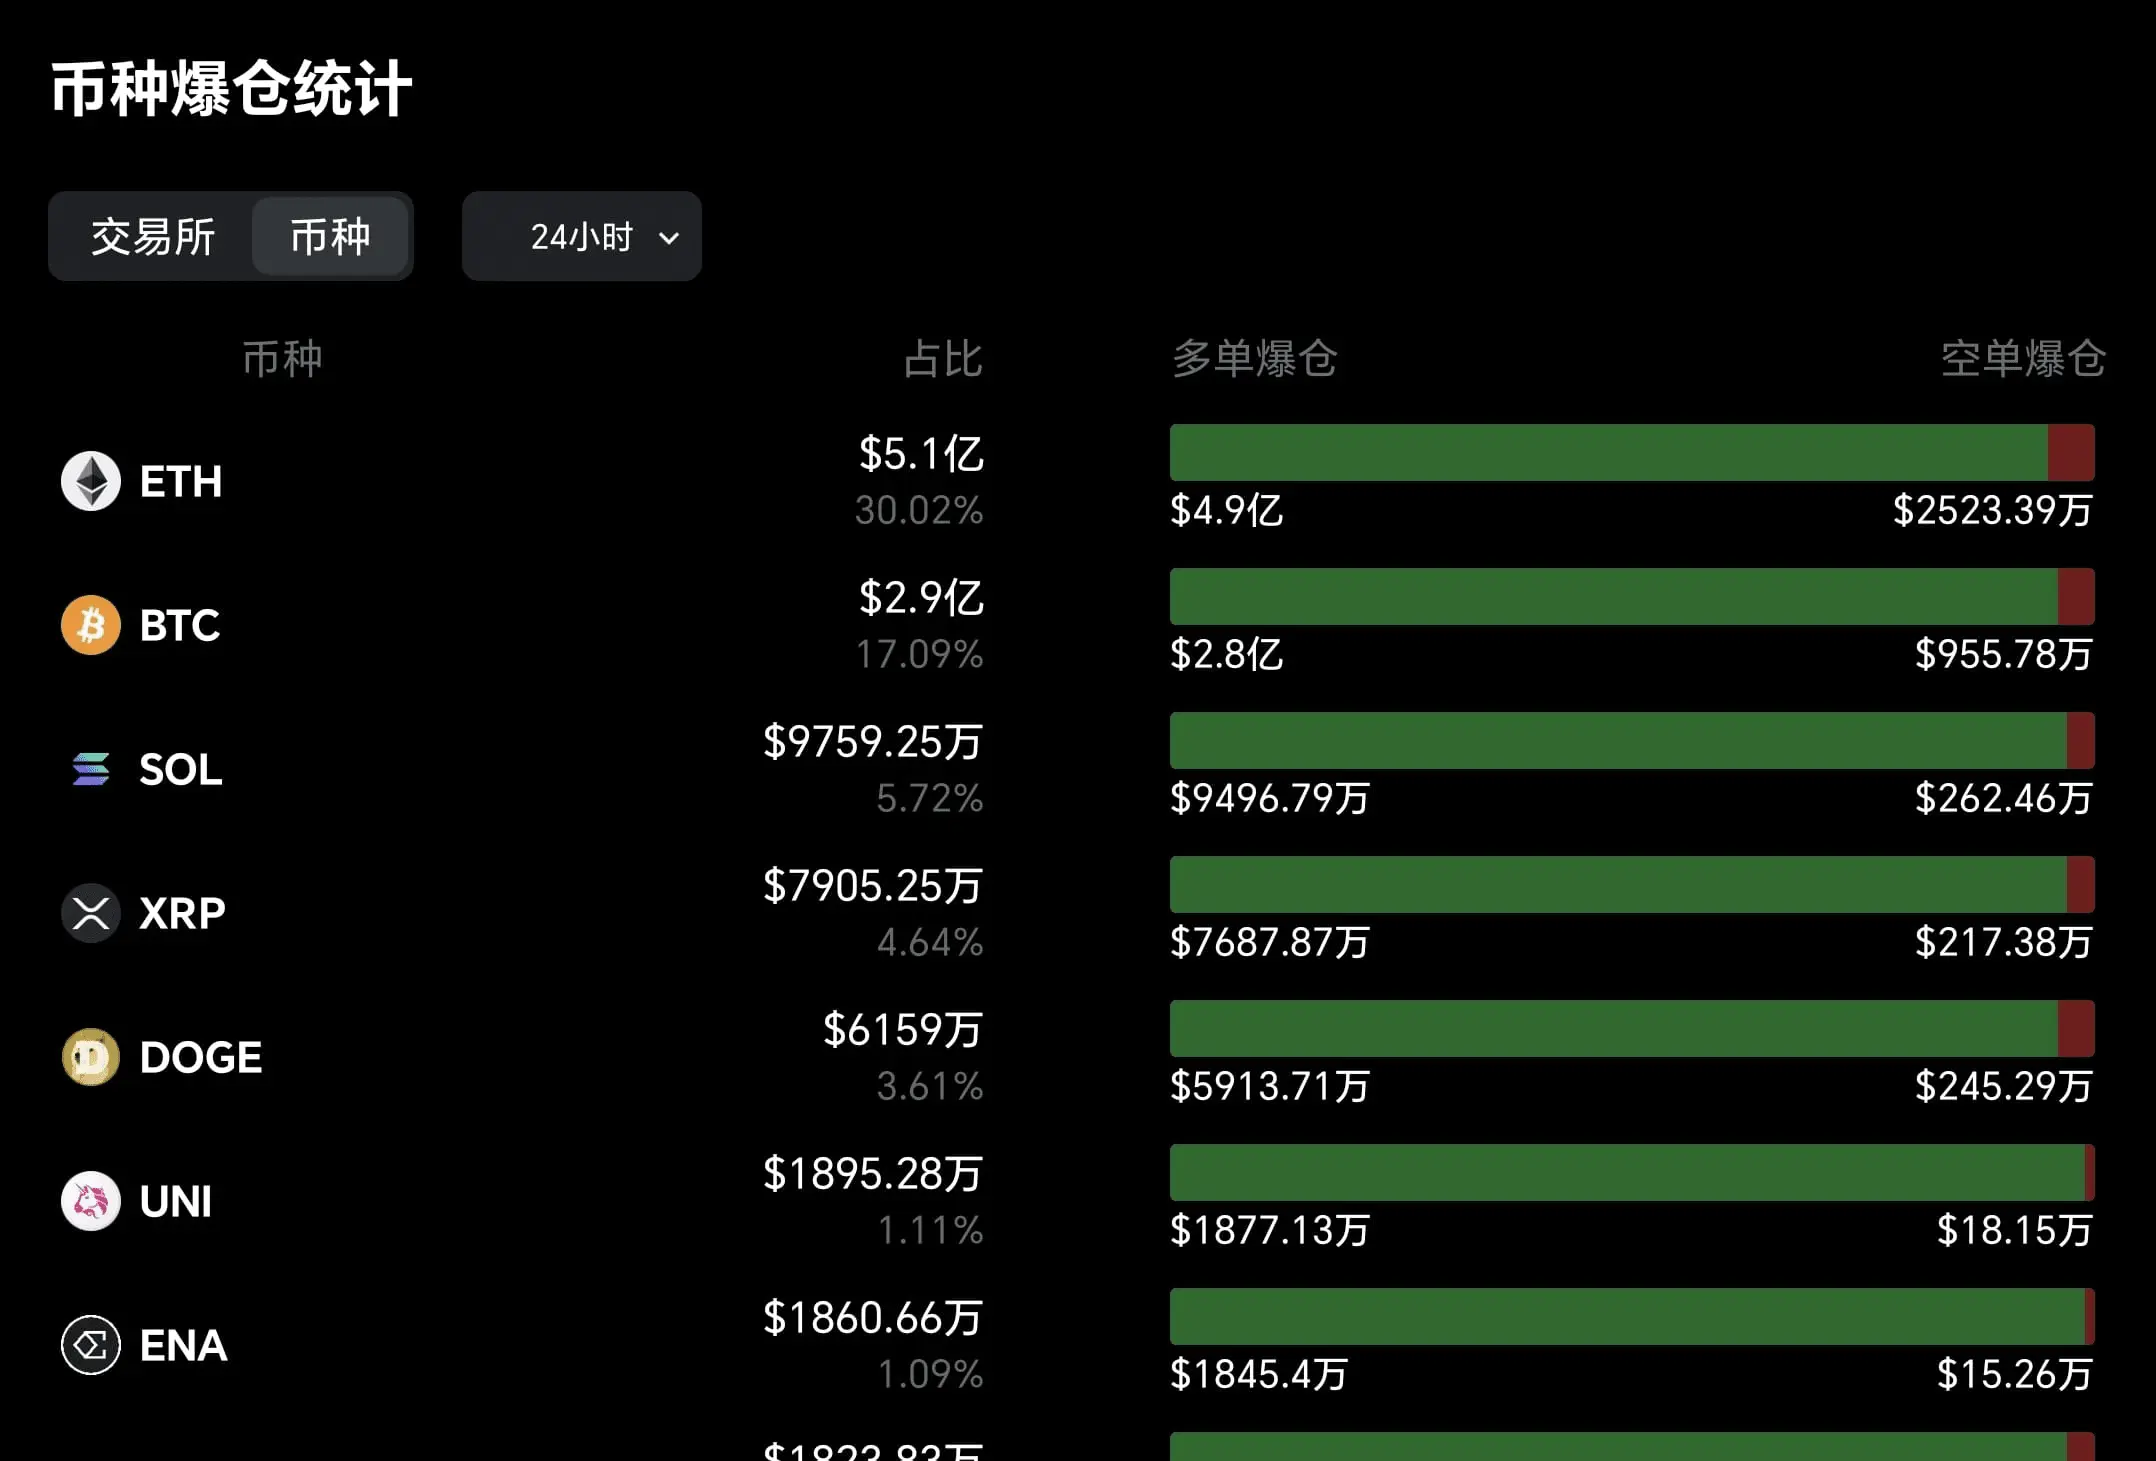
Task: Click the ETH coin icon
Action: (x=91, y=481)
